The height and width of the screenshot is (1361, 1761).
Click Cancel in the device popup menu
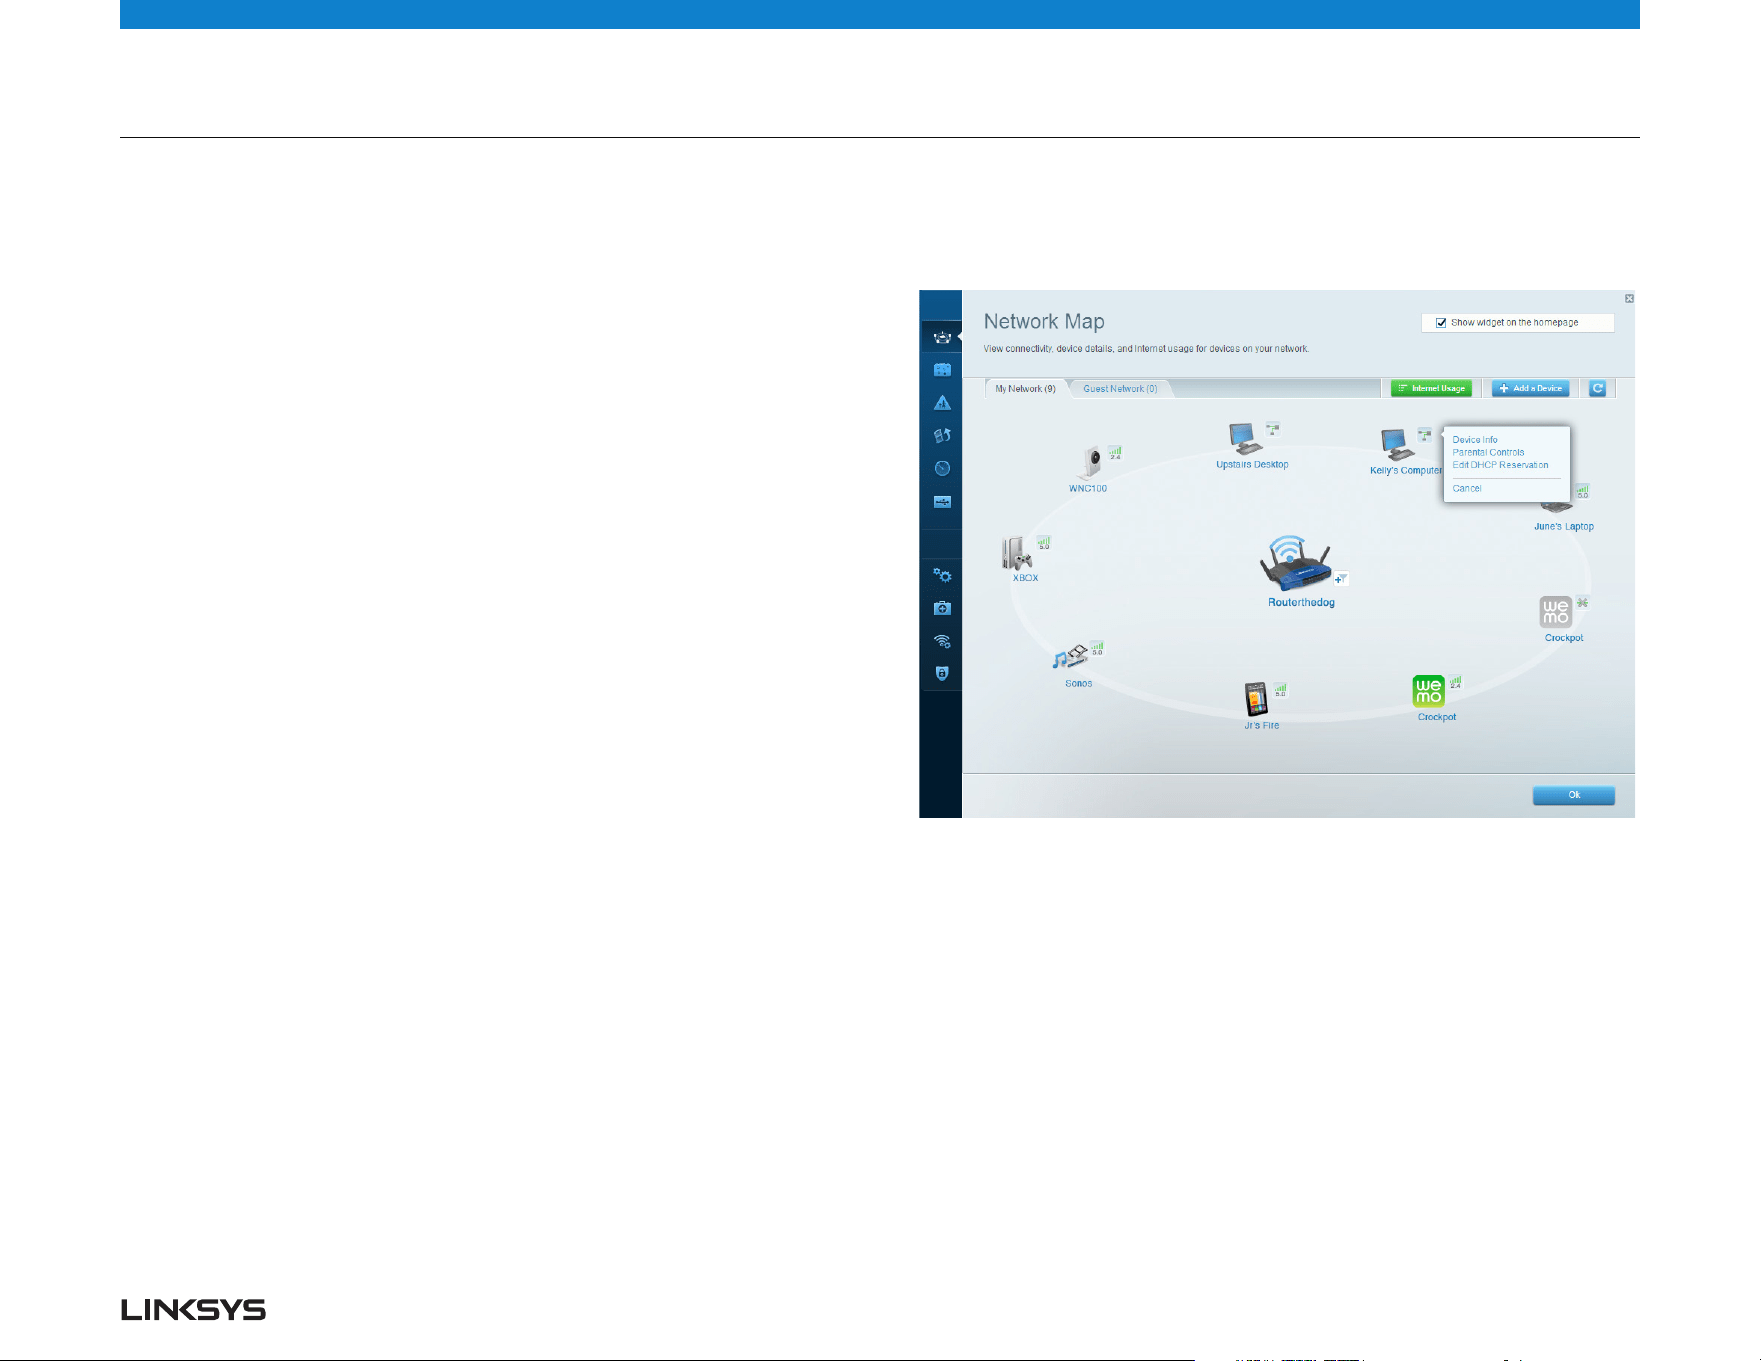coord(1467,489)
